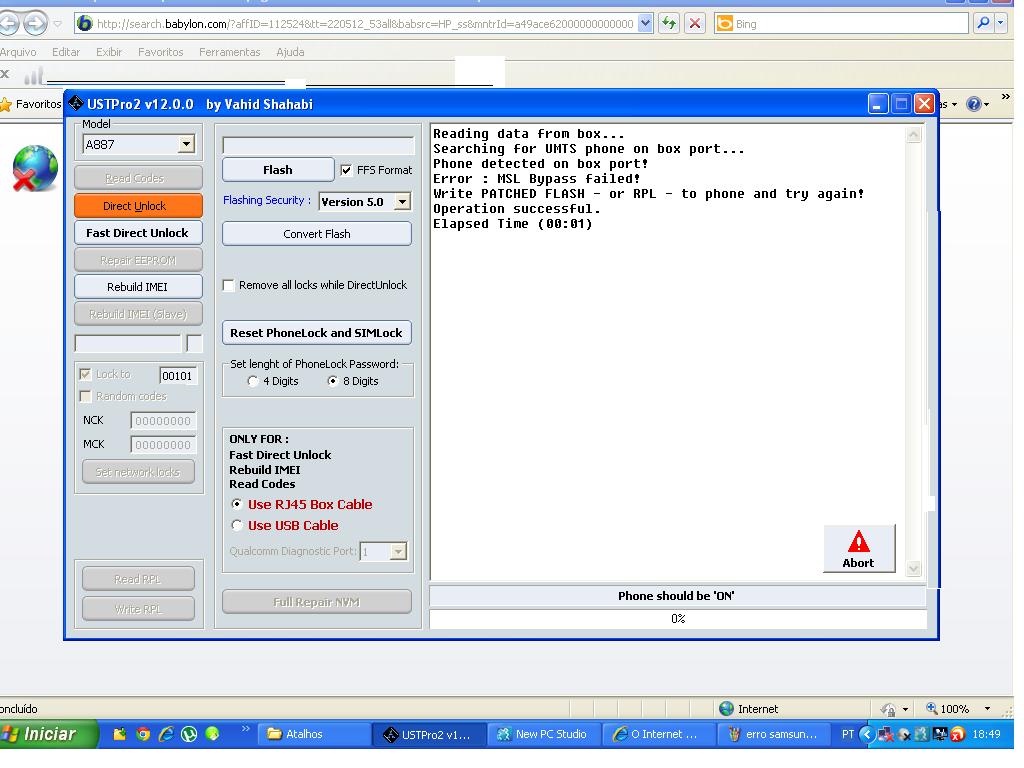Click the log panel vertical scrollbar
The height and width of the screenshot is (768, 1024).
tap(914, 351)
